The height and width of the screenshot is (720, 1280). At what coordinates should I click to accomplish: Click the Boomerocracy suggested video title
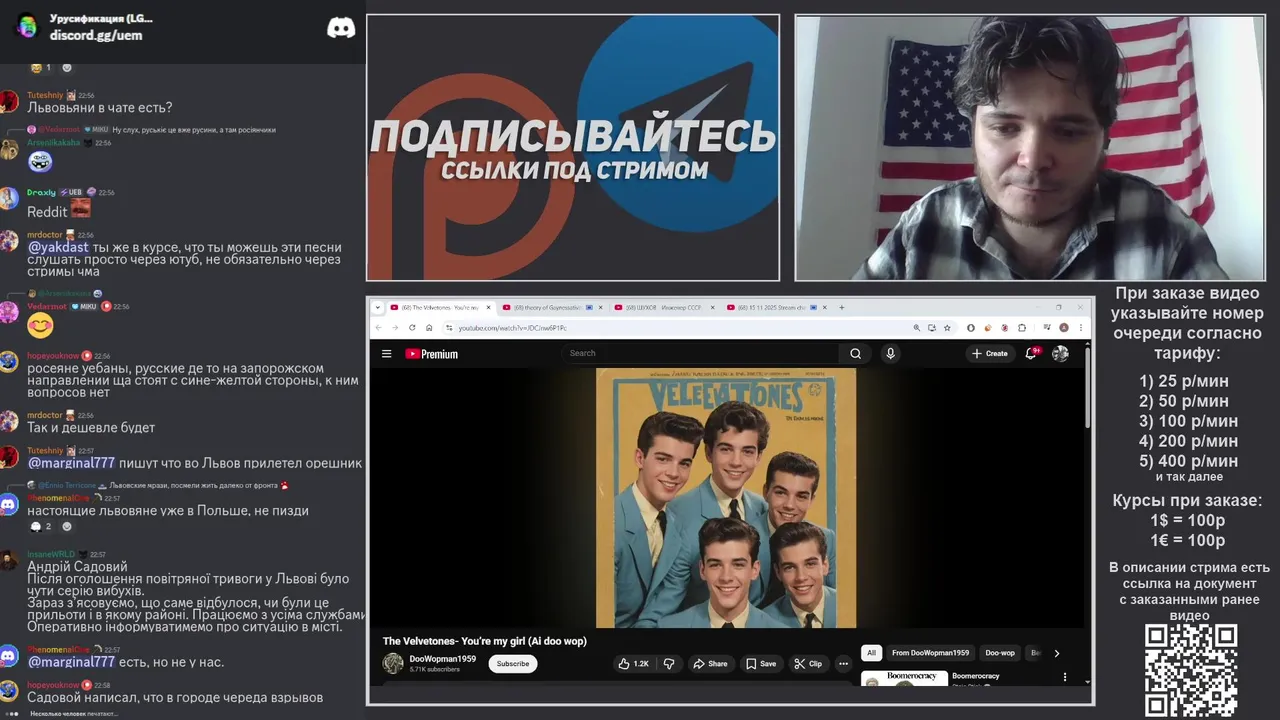(x=975, y=676)
